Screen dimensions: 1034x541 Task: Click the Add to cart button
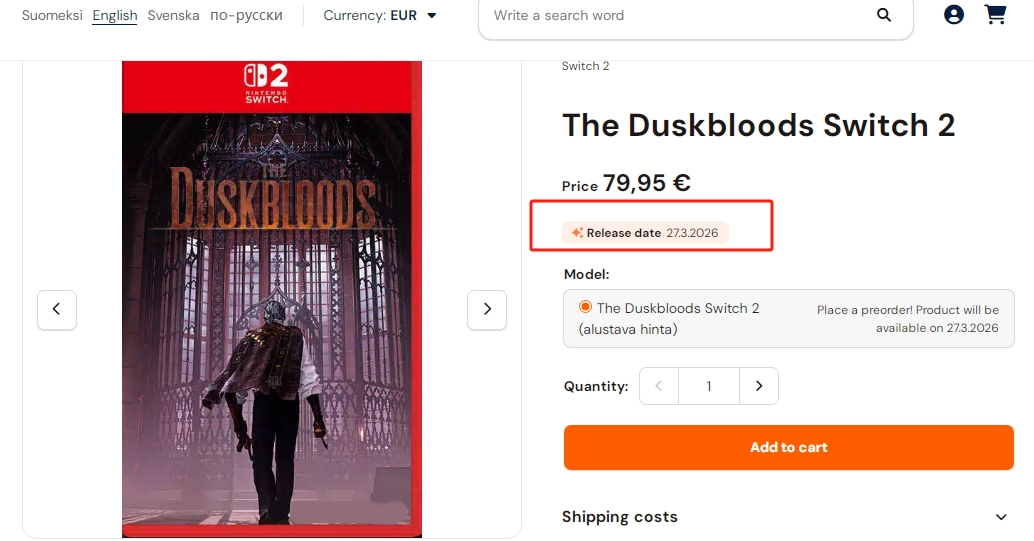(788, 447)
